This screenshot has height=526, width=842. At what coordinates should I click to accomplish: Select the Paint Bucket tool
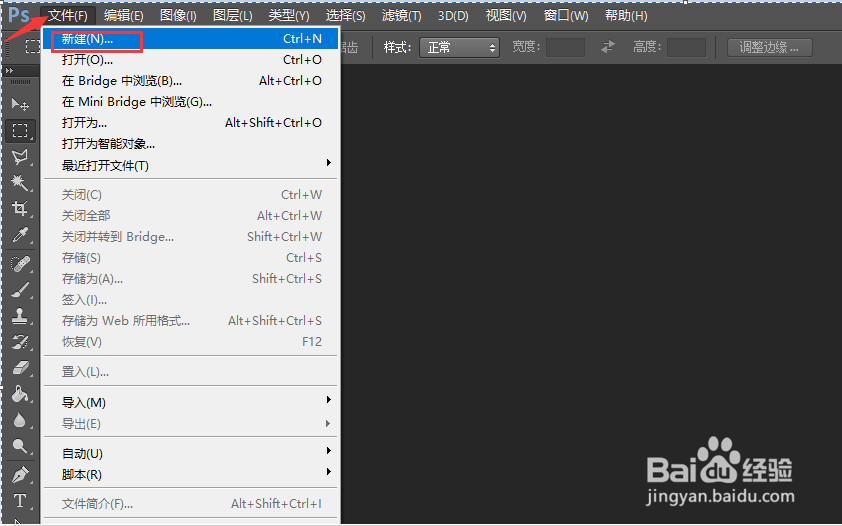(x=20, y=393)
